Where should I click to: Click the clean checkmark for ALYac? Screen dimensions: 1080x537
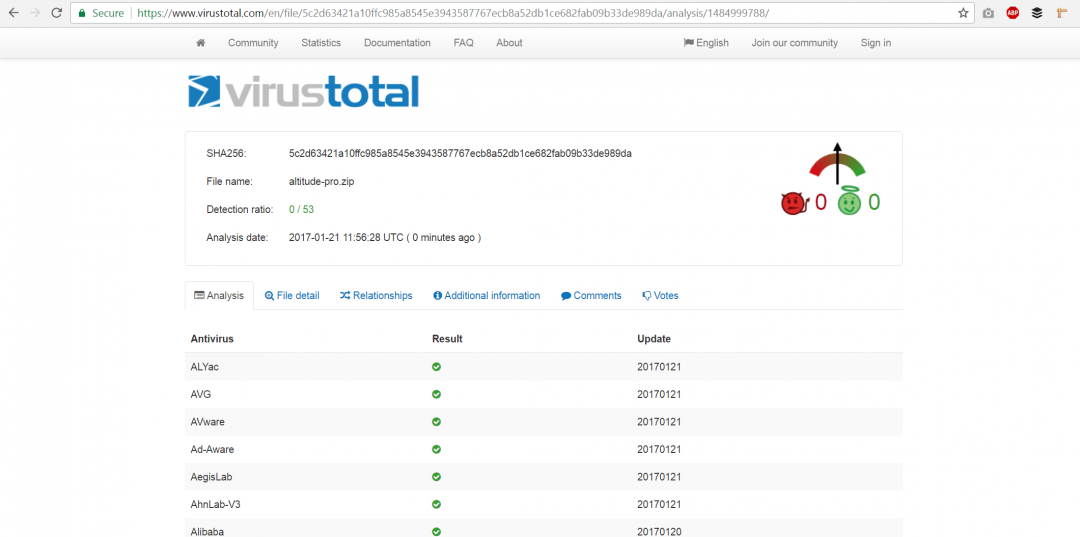pyautogui.click(x=436, y=367)
